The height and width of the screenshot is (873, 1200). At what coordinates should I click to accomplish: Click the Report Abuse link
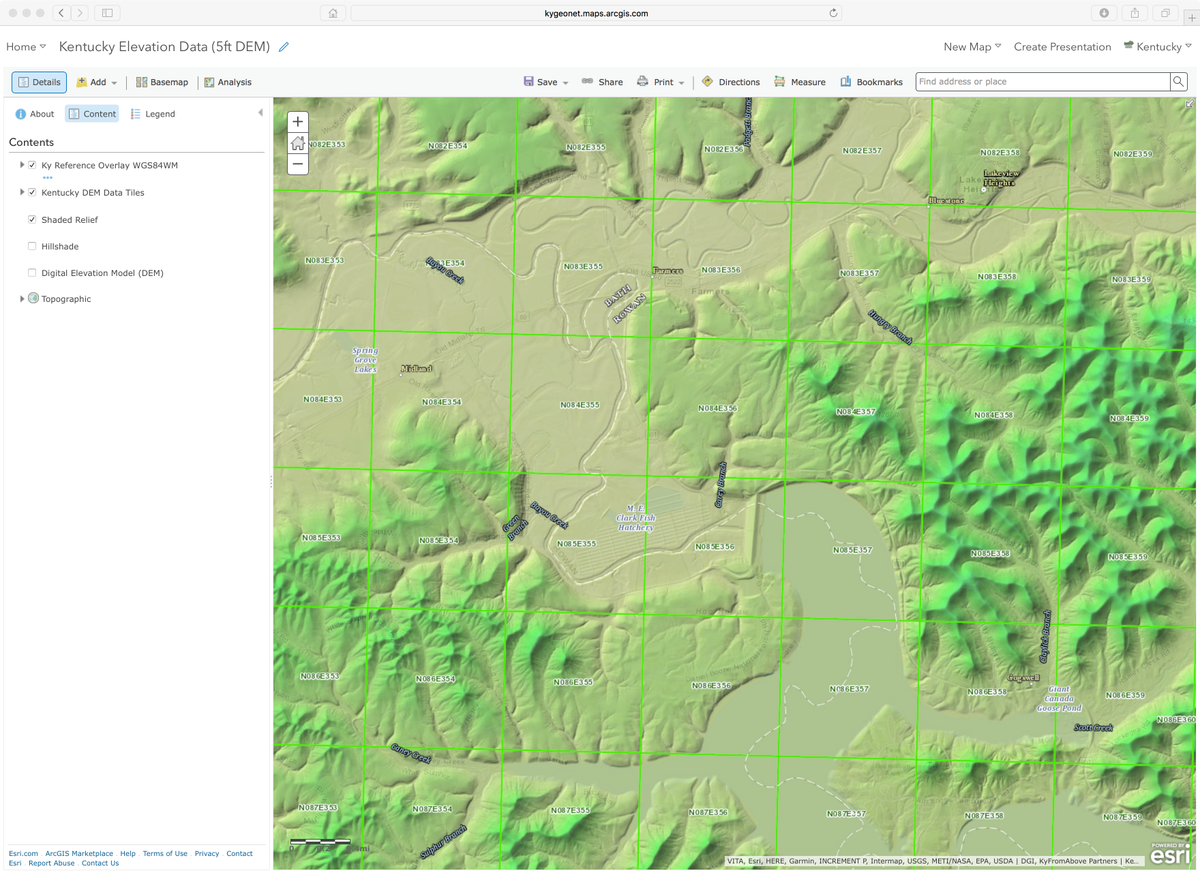click(x=51, y=863)
